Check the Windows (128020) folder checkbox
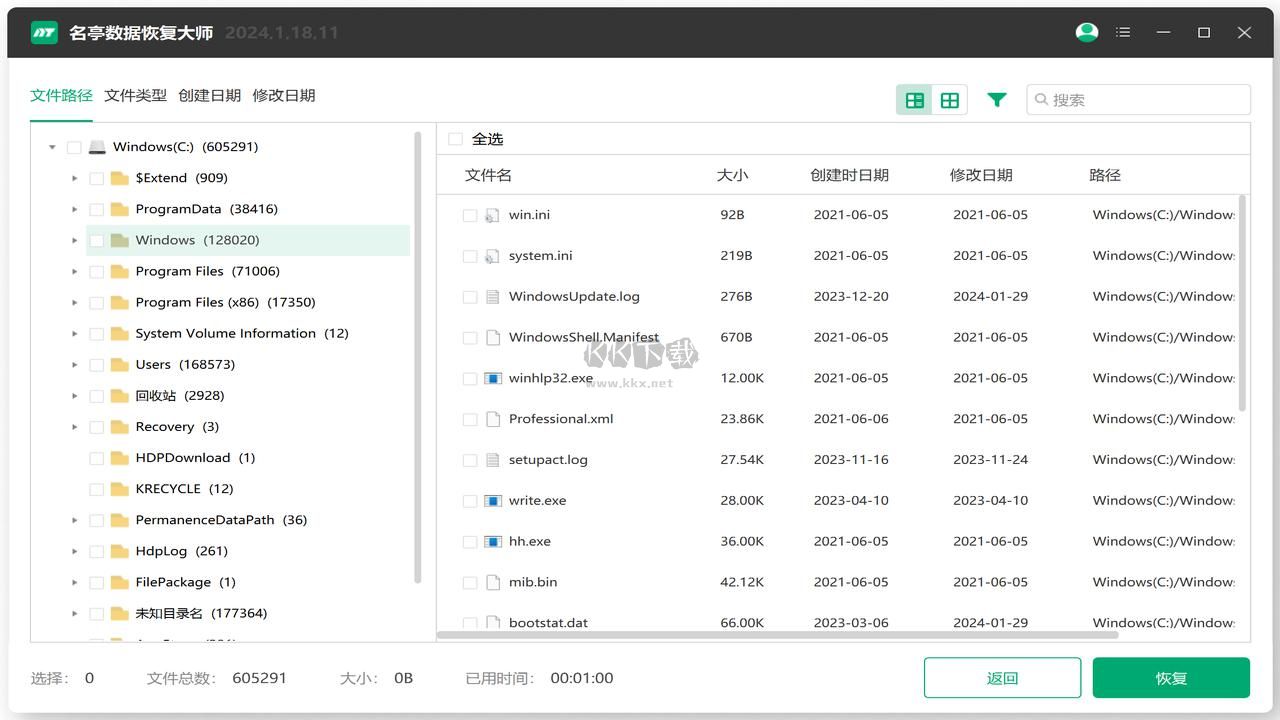This screenshot has height=720, width=1280. [97, 240]
